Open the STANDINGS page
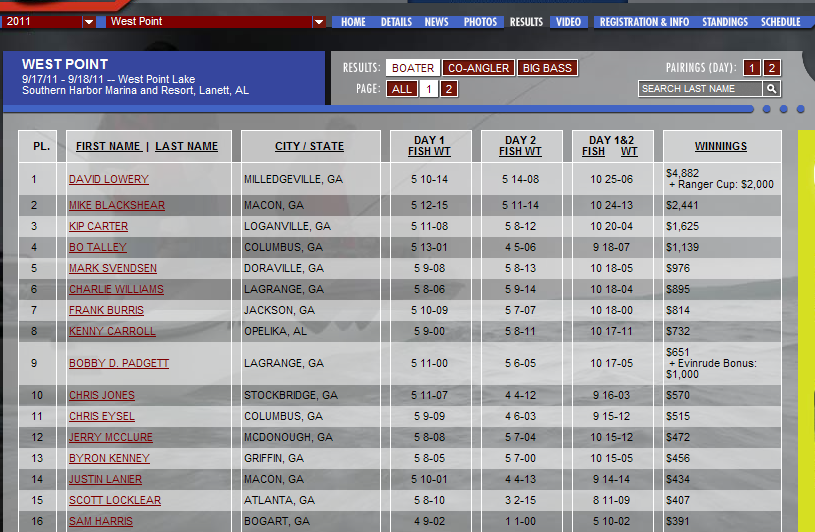Viewport: 815px width, 532px height. [x=724, y=22]
